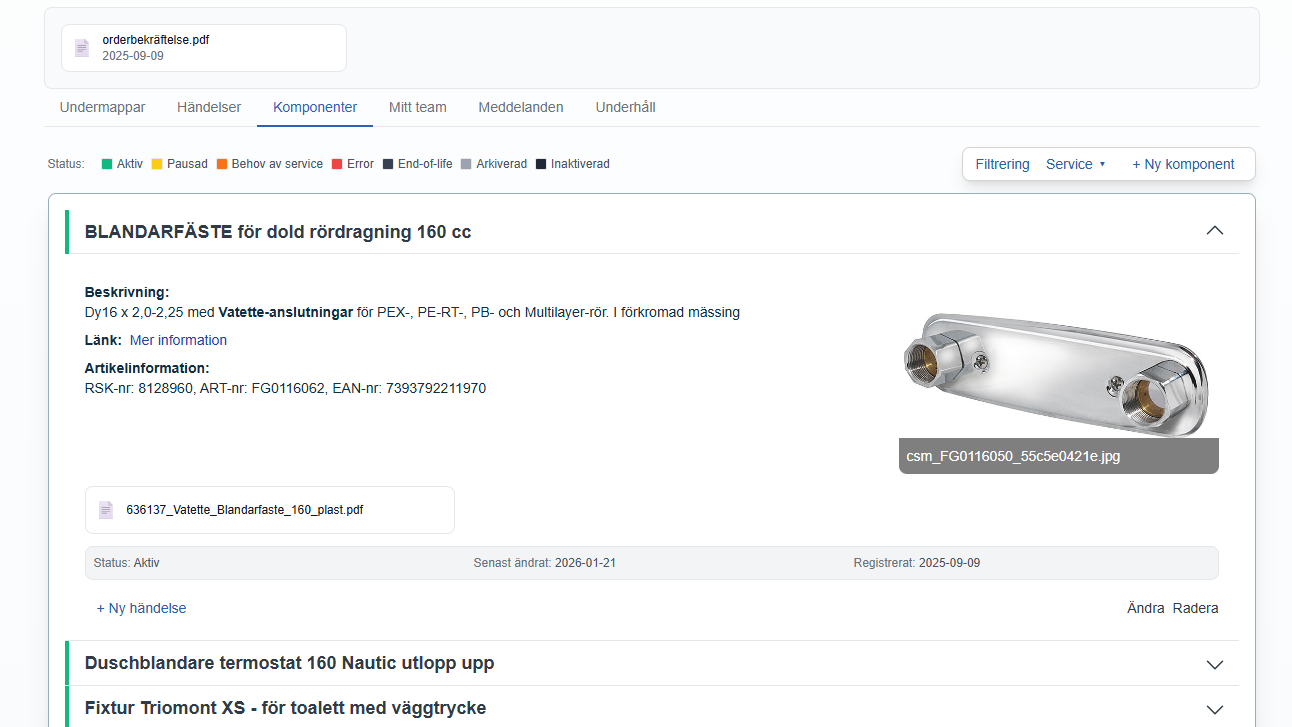Click the orange Behov av service square
1292x727 pixels.
(222, 164)
